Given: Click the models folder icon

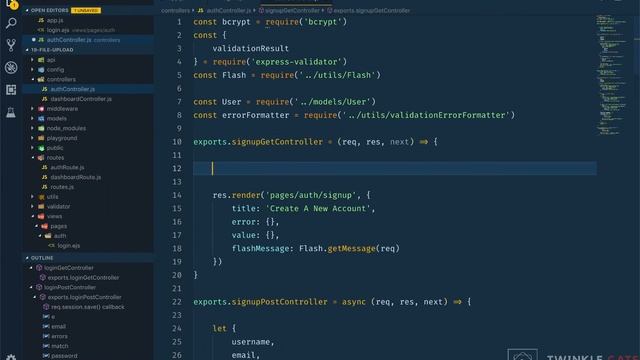Looking at the screenshot, I should click(x=41, y=118).
